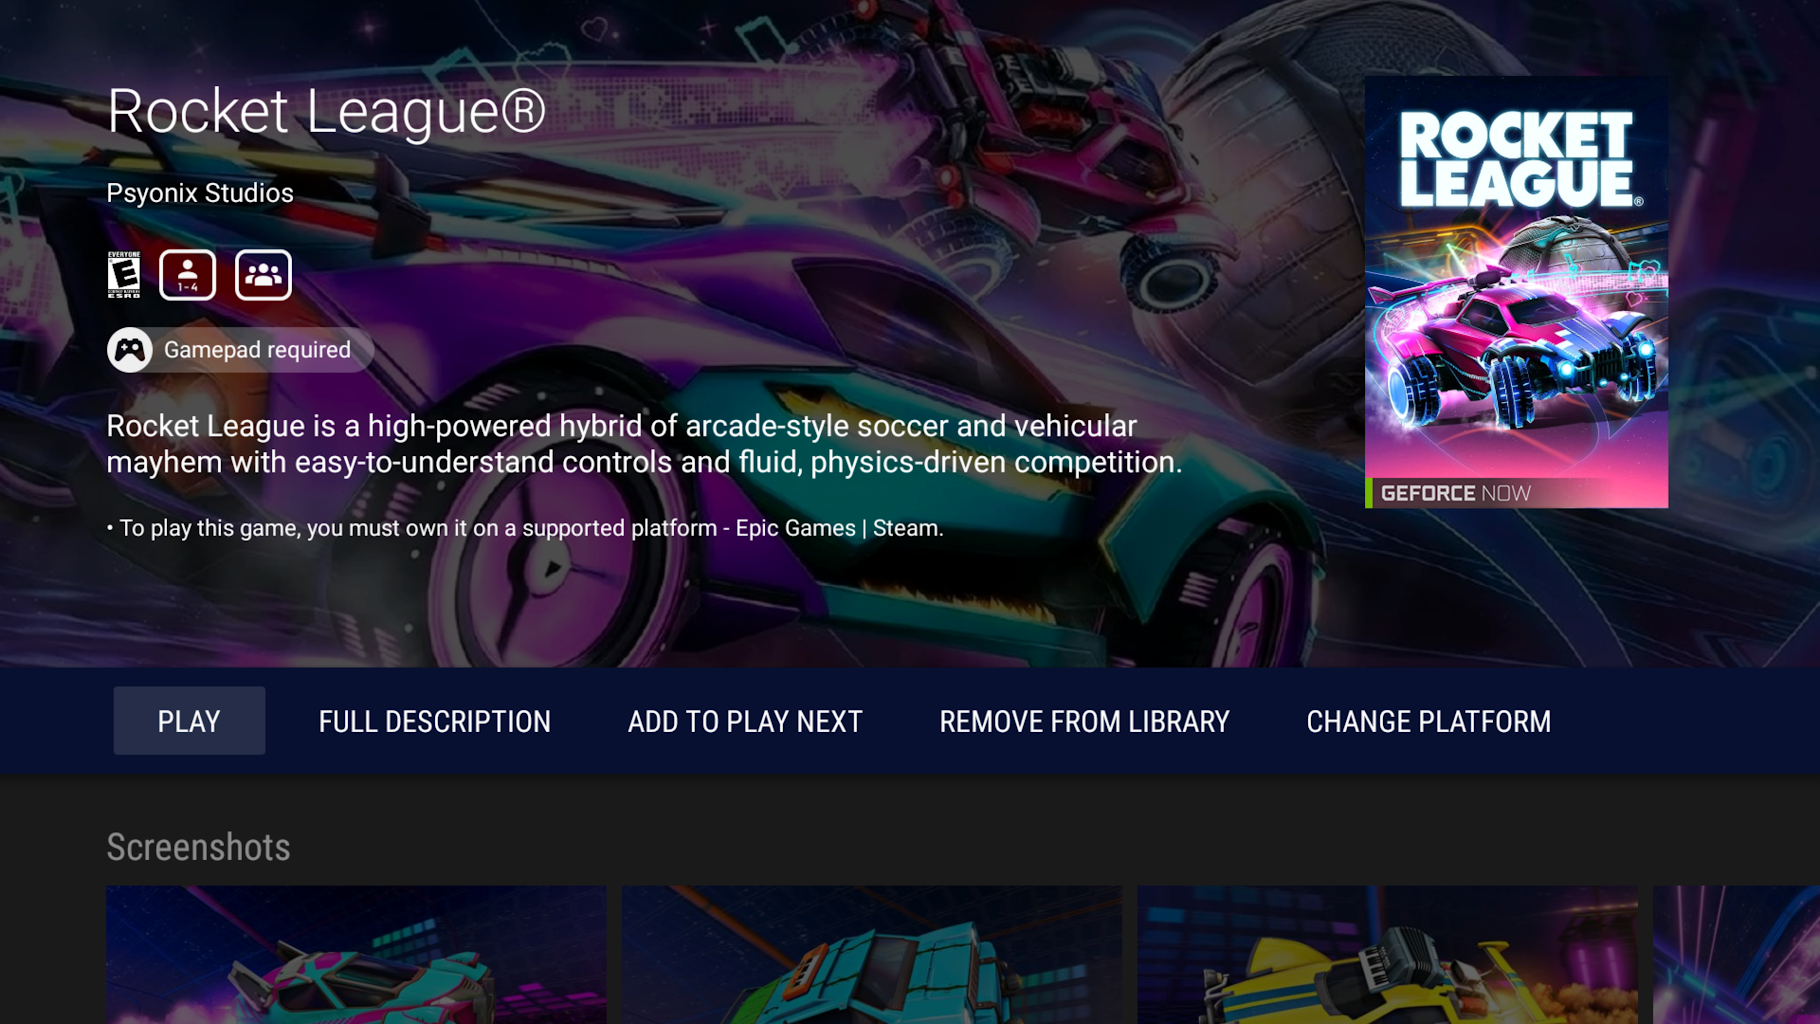Image resolution: width=1820 pixels, height=1024 pixels.
Task: Select ADD TO PLAY NEXT
Action: [x=745, y=721]
